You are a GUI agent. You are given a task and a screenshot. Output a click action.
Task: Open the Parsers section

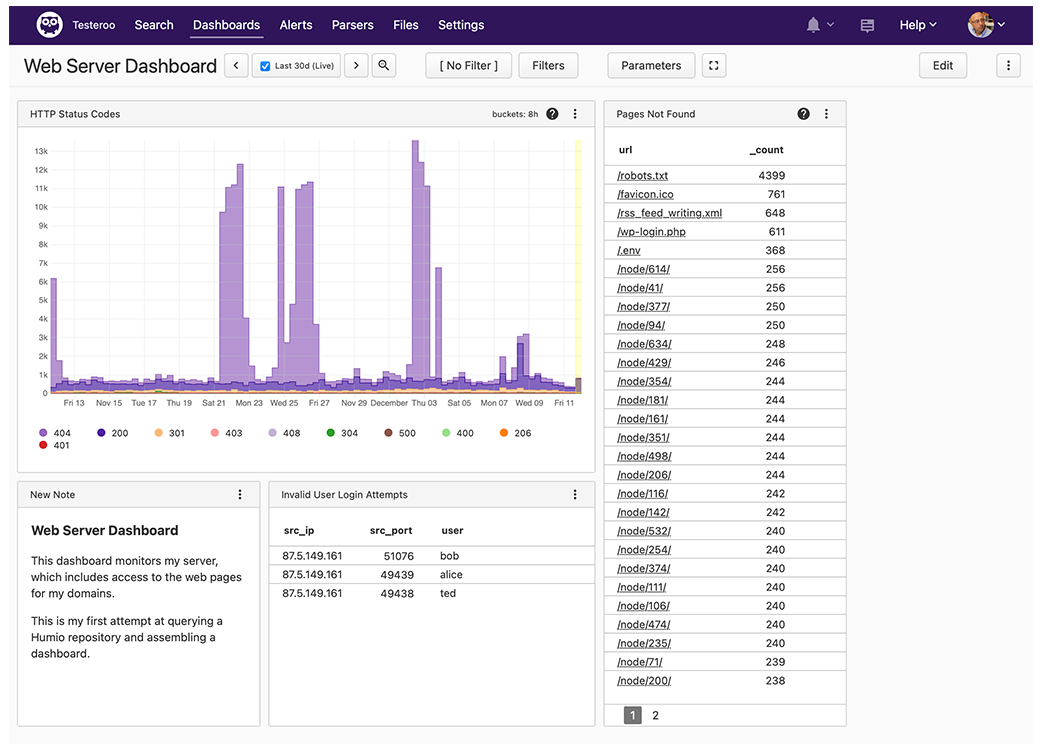click(353, 25)
